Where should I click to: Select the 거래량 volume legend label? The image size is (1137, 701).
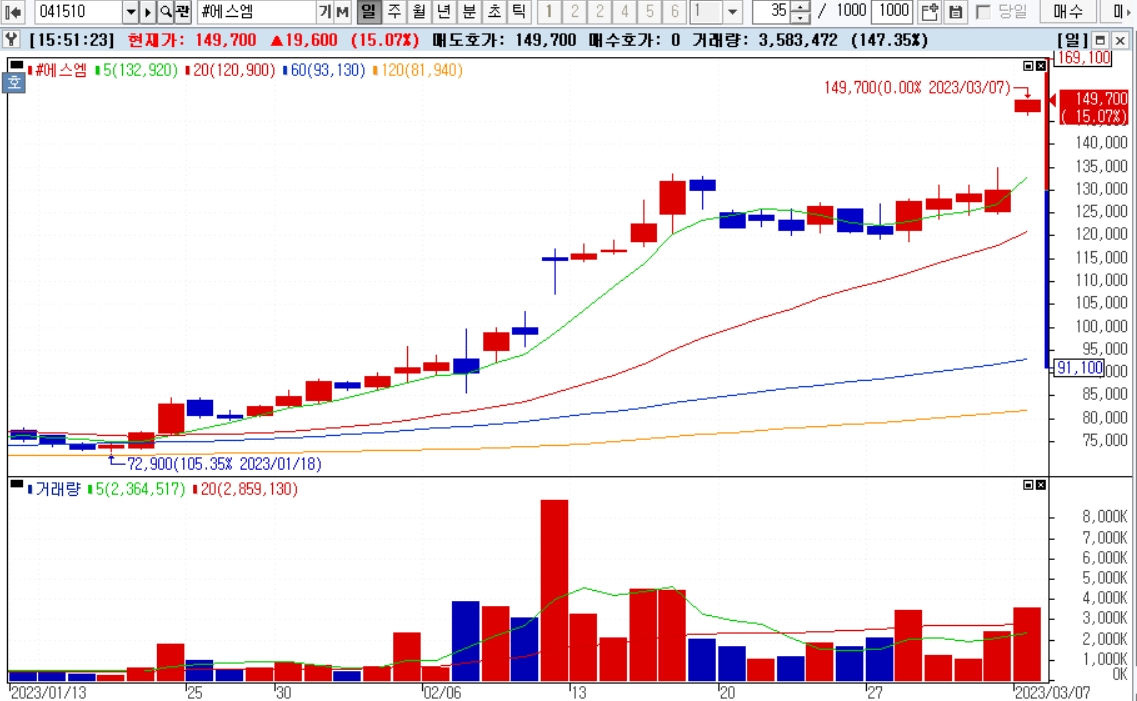[54, 489]
